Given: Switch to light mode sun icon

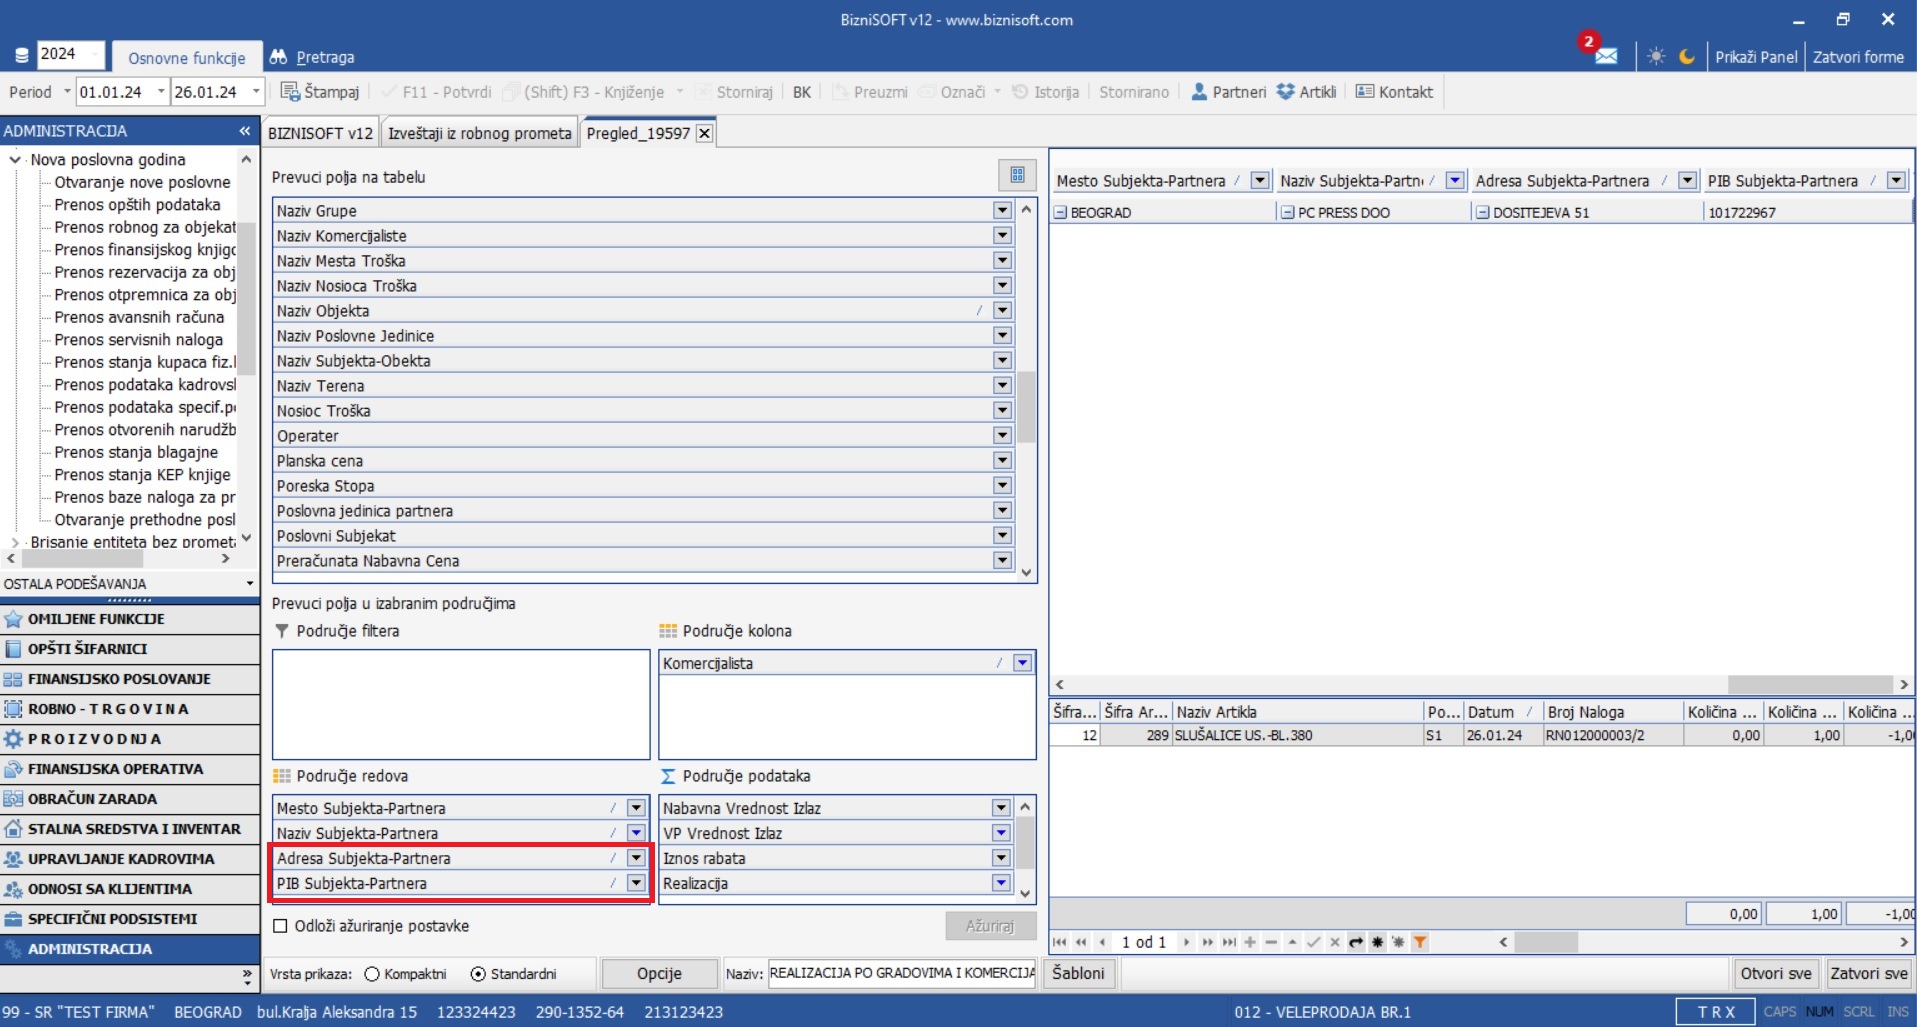Looking at the screenshot, I should pyautogui.click(x=1656, y=56).
